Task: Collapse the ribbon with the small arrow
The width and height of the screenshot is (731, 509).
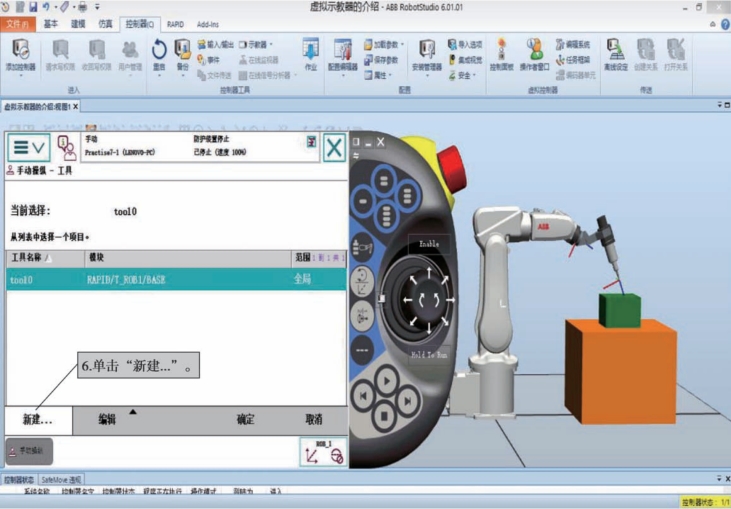Action: pos(712,24)
